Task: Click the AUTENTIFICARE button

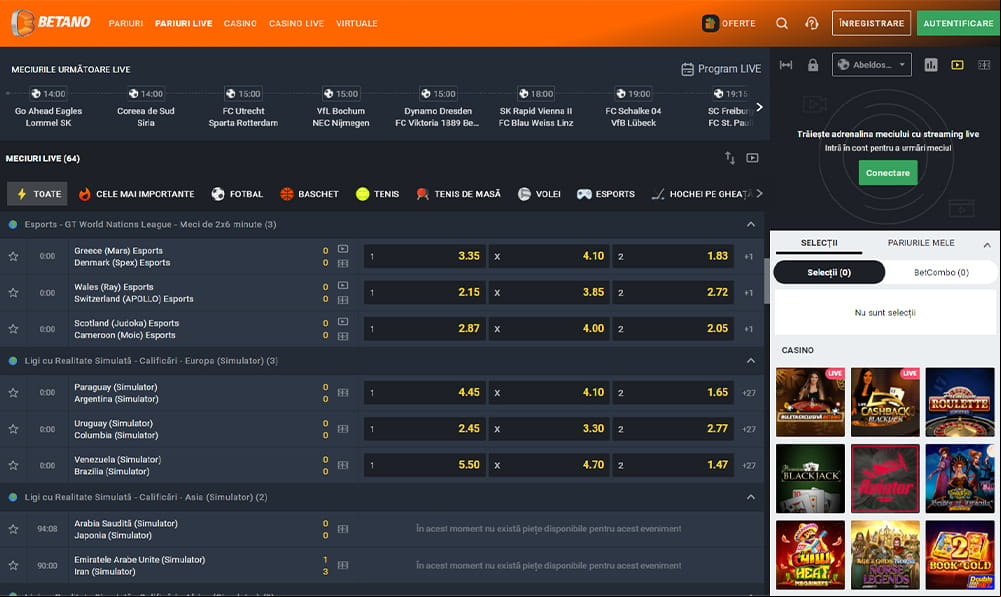Action: [x=958, y=24]
